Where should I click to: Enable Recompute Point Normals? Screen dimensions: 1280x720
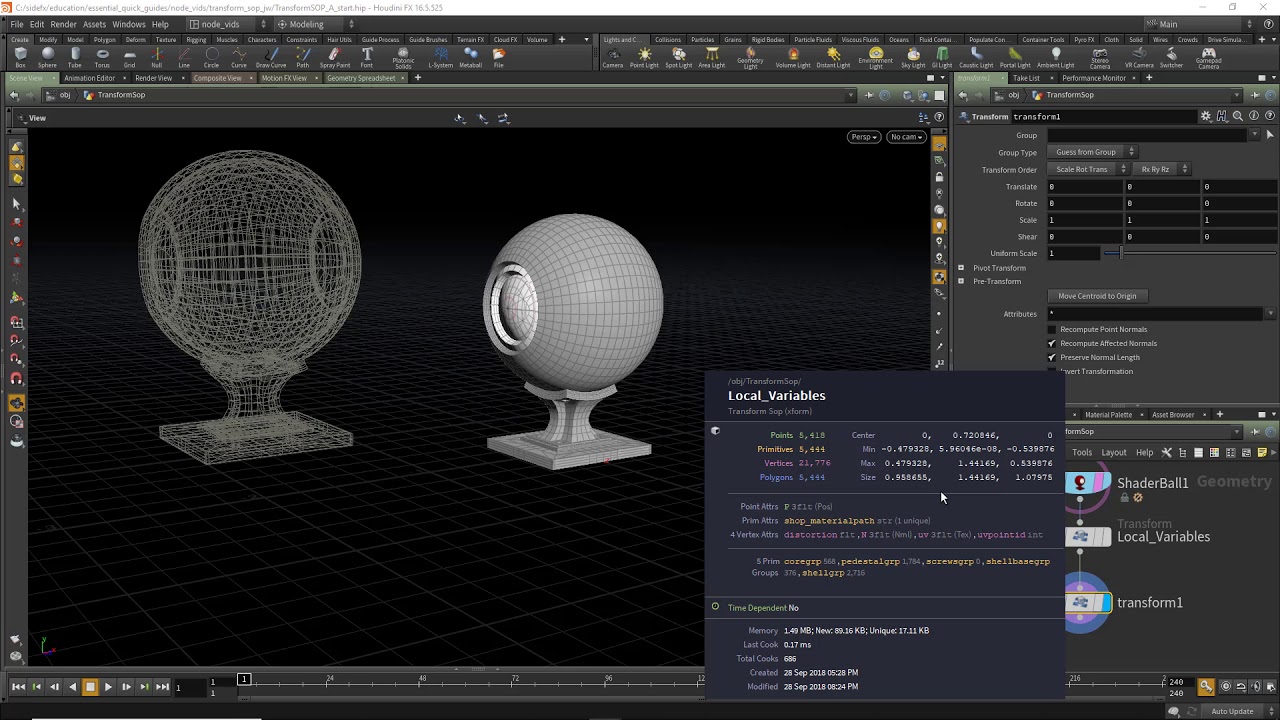pyautogui.click(x=1051, y=329)
